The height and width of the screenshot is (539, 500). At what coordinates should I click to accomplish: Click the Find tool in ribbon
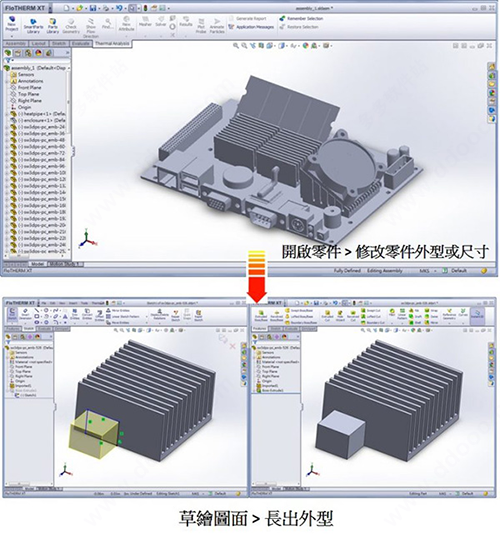(x=108, y=23)
